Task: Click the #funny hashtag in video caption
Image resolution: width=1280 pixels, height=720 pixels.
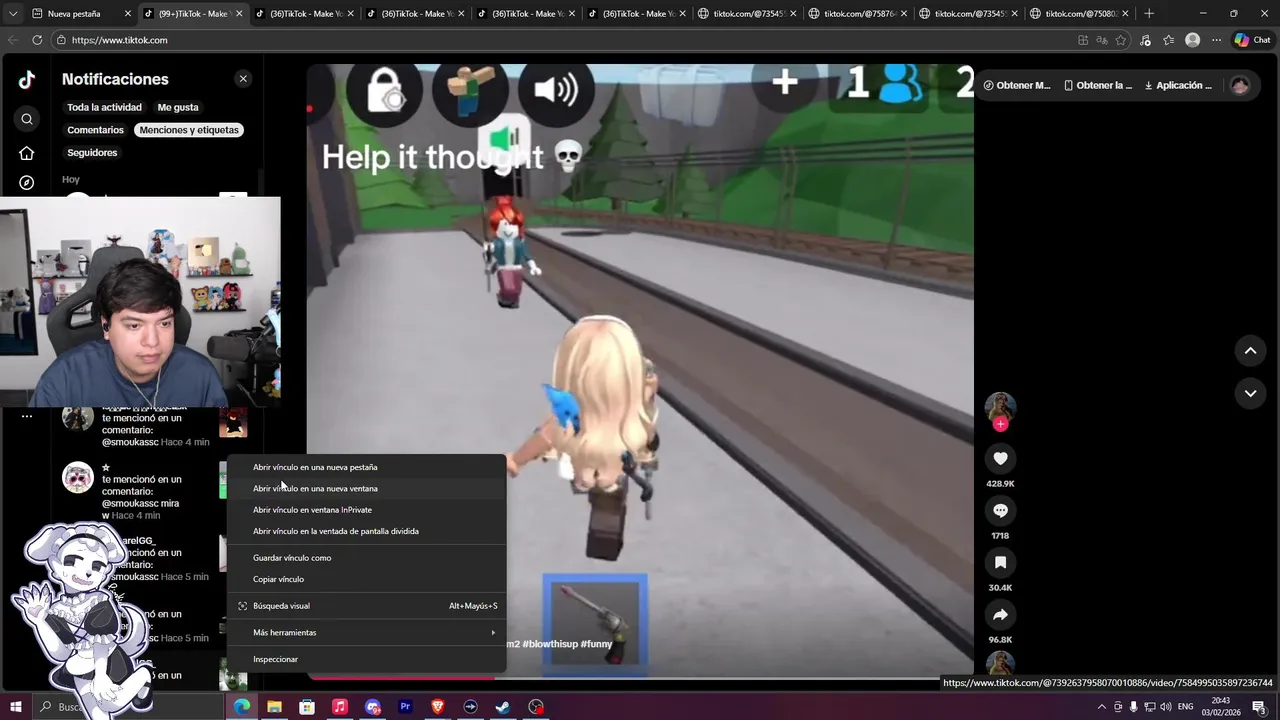Action: pos(596,644)
